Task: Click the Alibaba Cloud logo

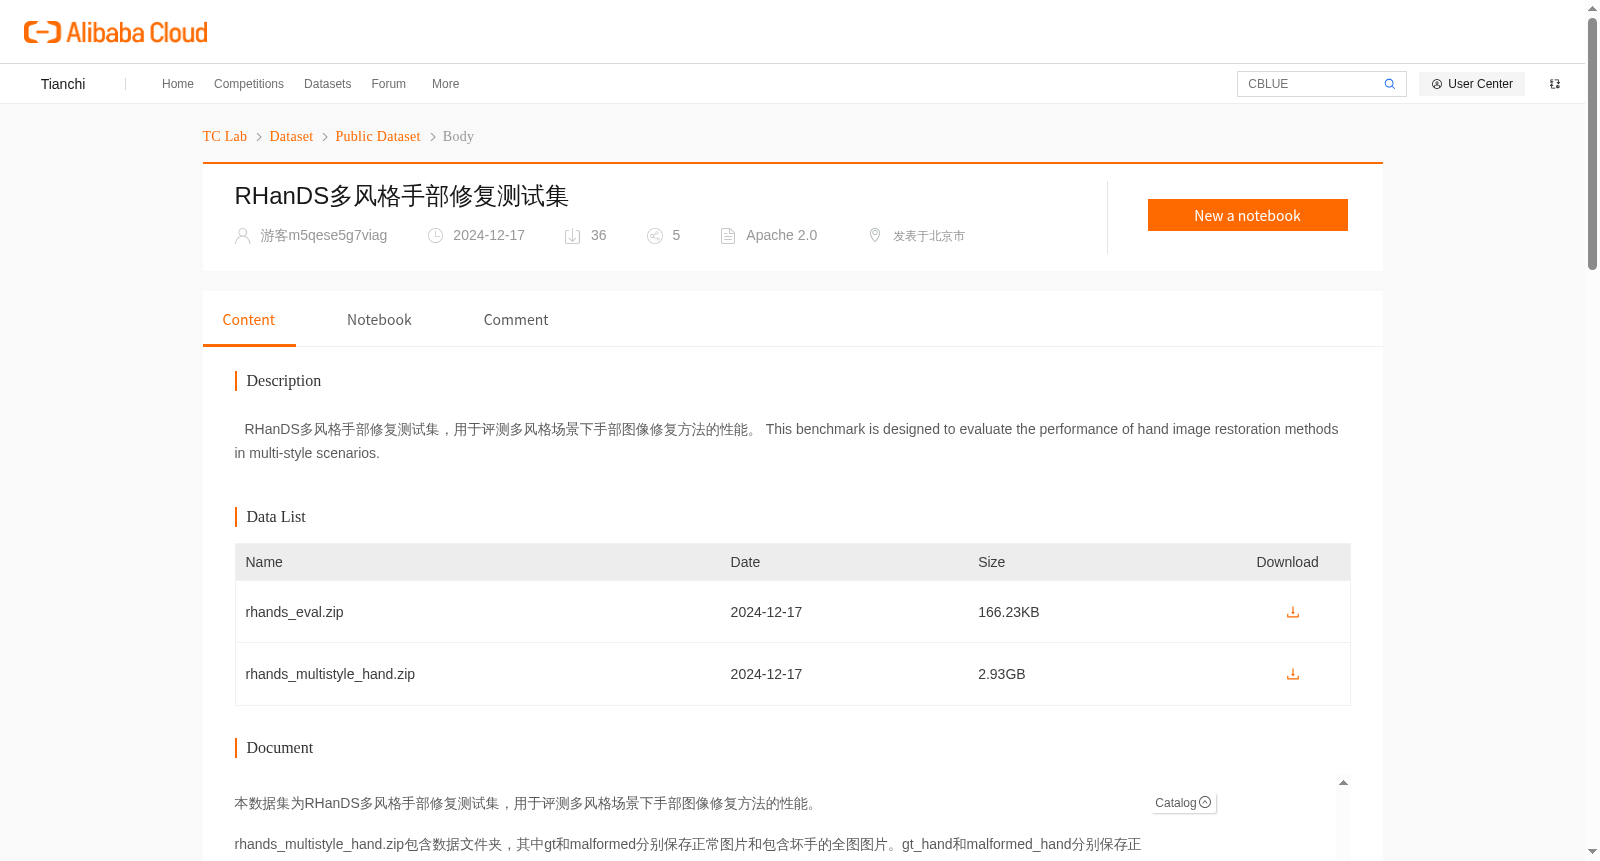Action: pos(116,32)
